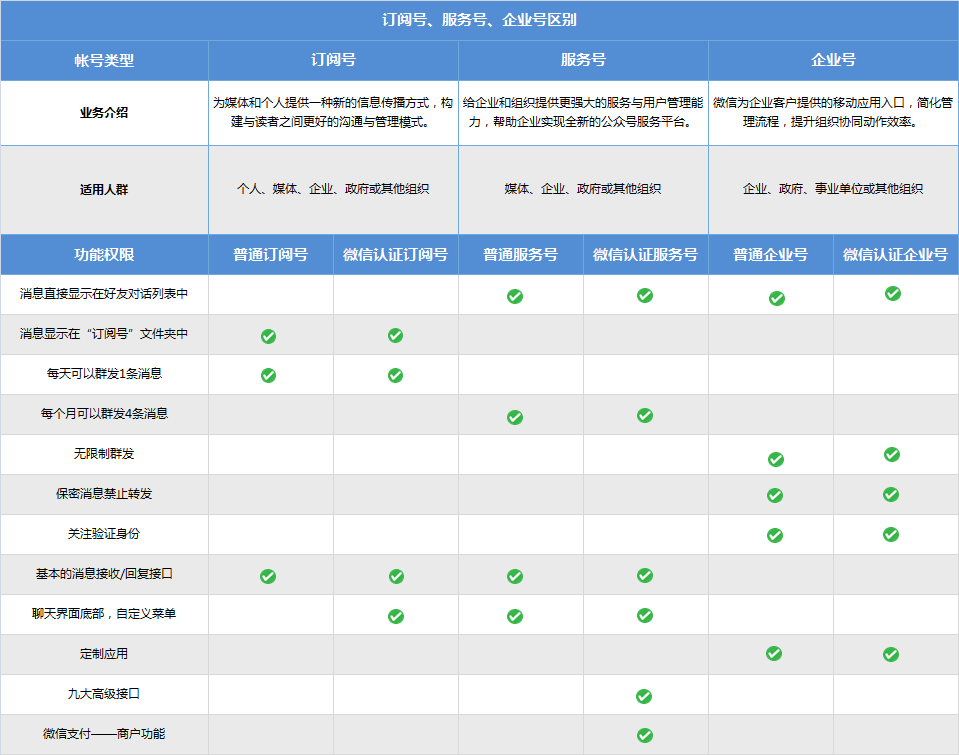Click 每天可以群发1条消息 checkmark under 普通订阅号
Screen dimensions: 959x755
point(268,375)
